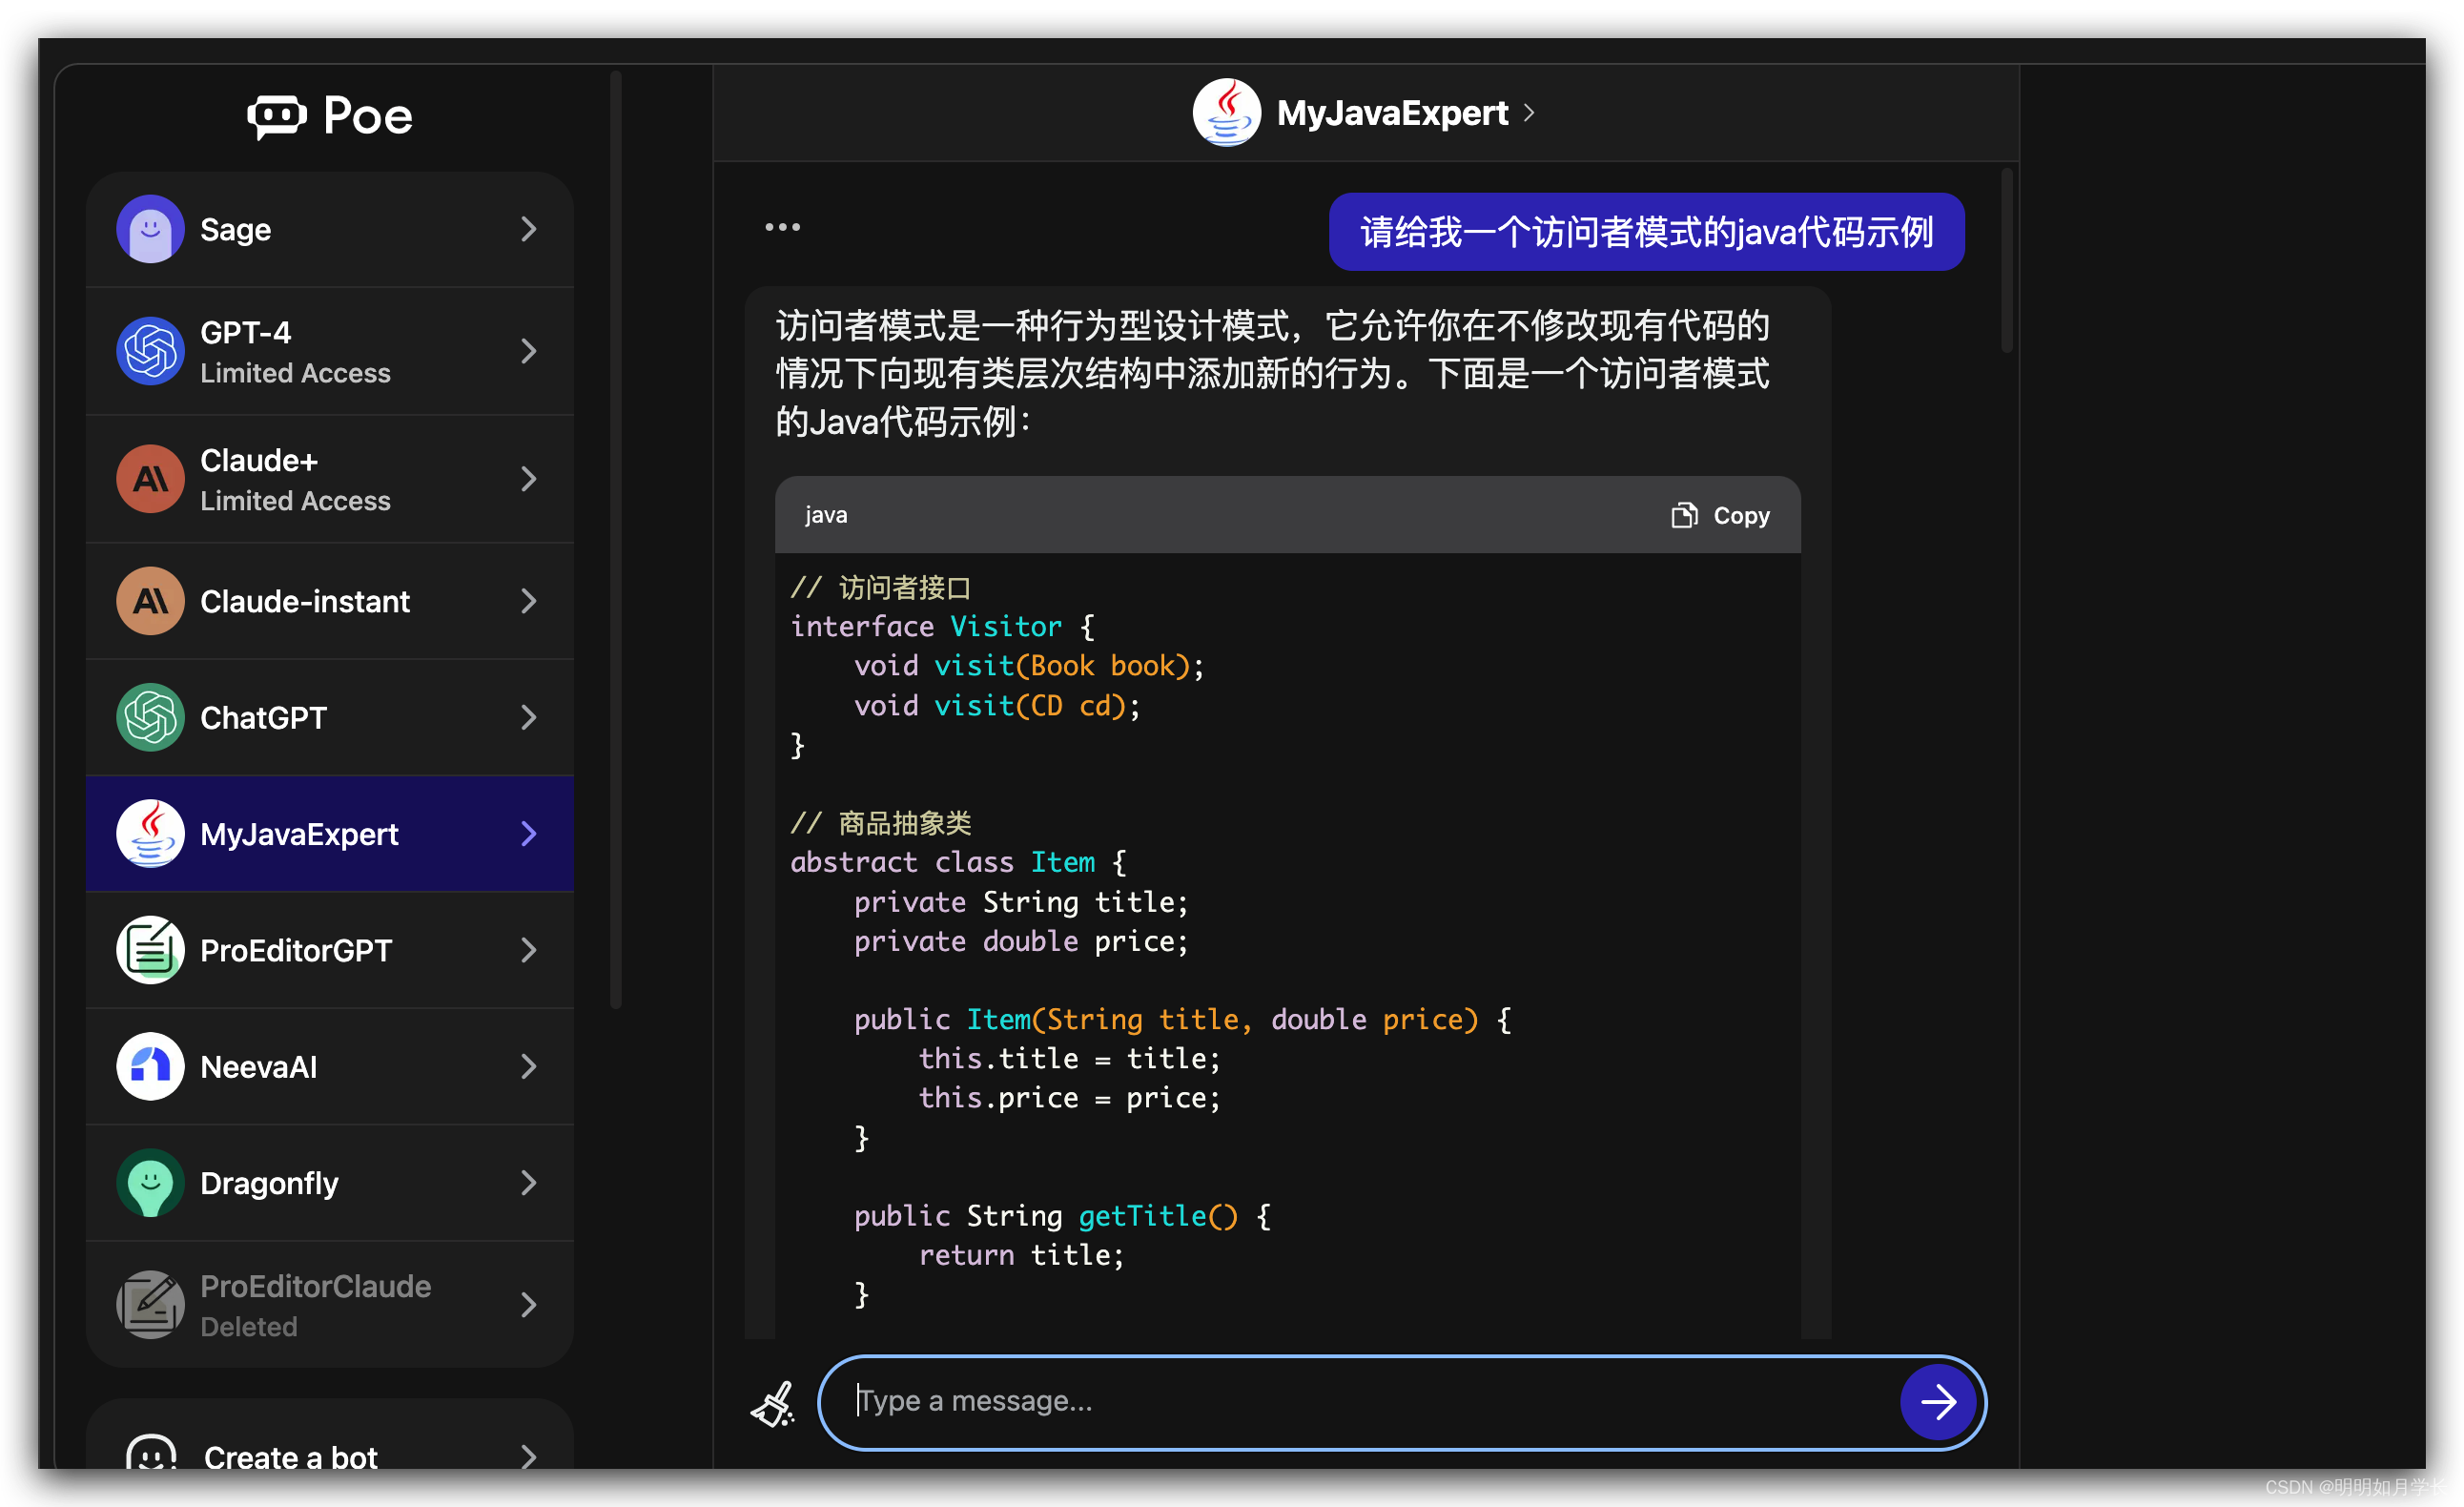The height and width of the screenshot is (1507, 2464).
Task: Click the ProEditorClaude row chevron
Action: pos(529,1304)
